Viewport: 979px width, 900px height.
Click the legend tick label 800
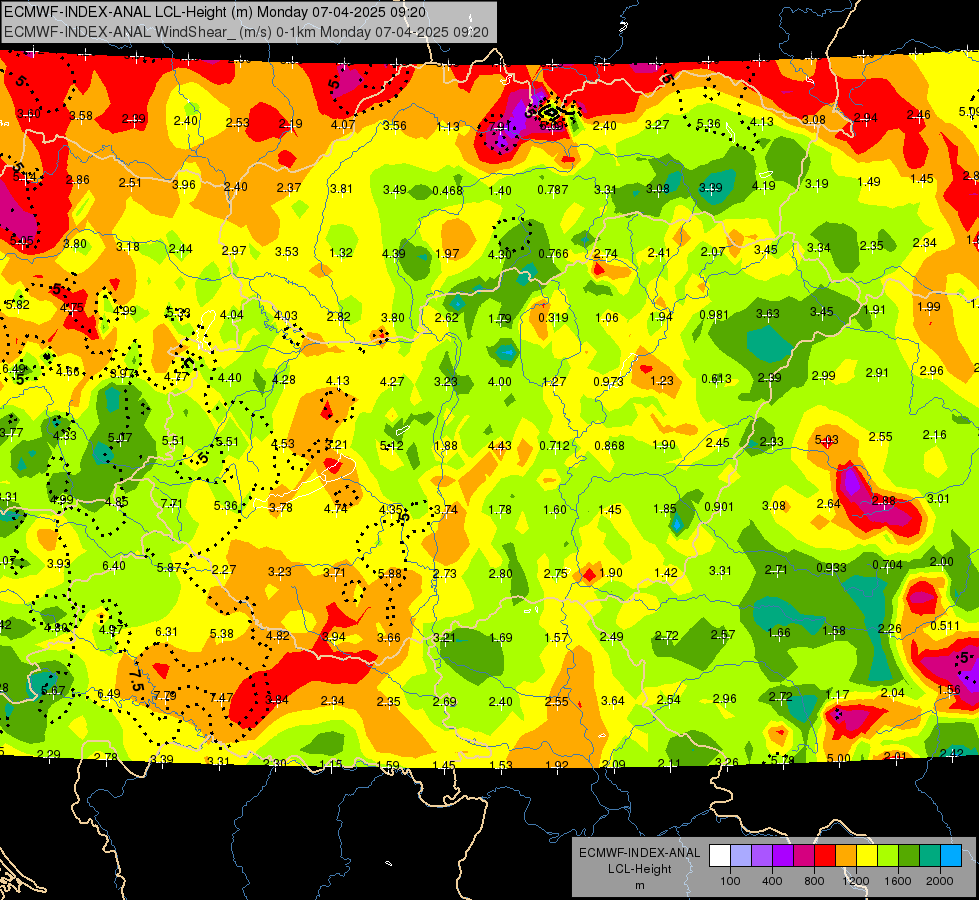click(x=814, y=881)
